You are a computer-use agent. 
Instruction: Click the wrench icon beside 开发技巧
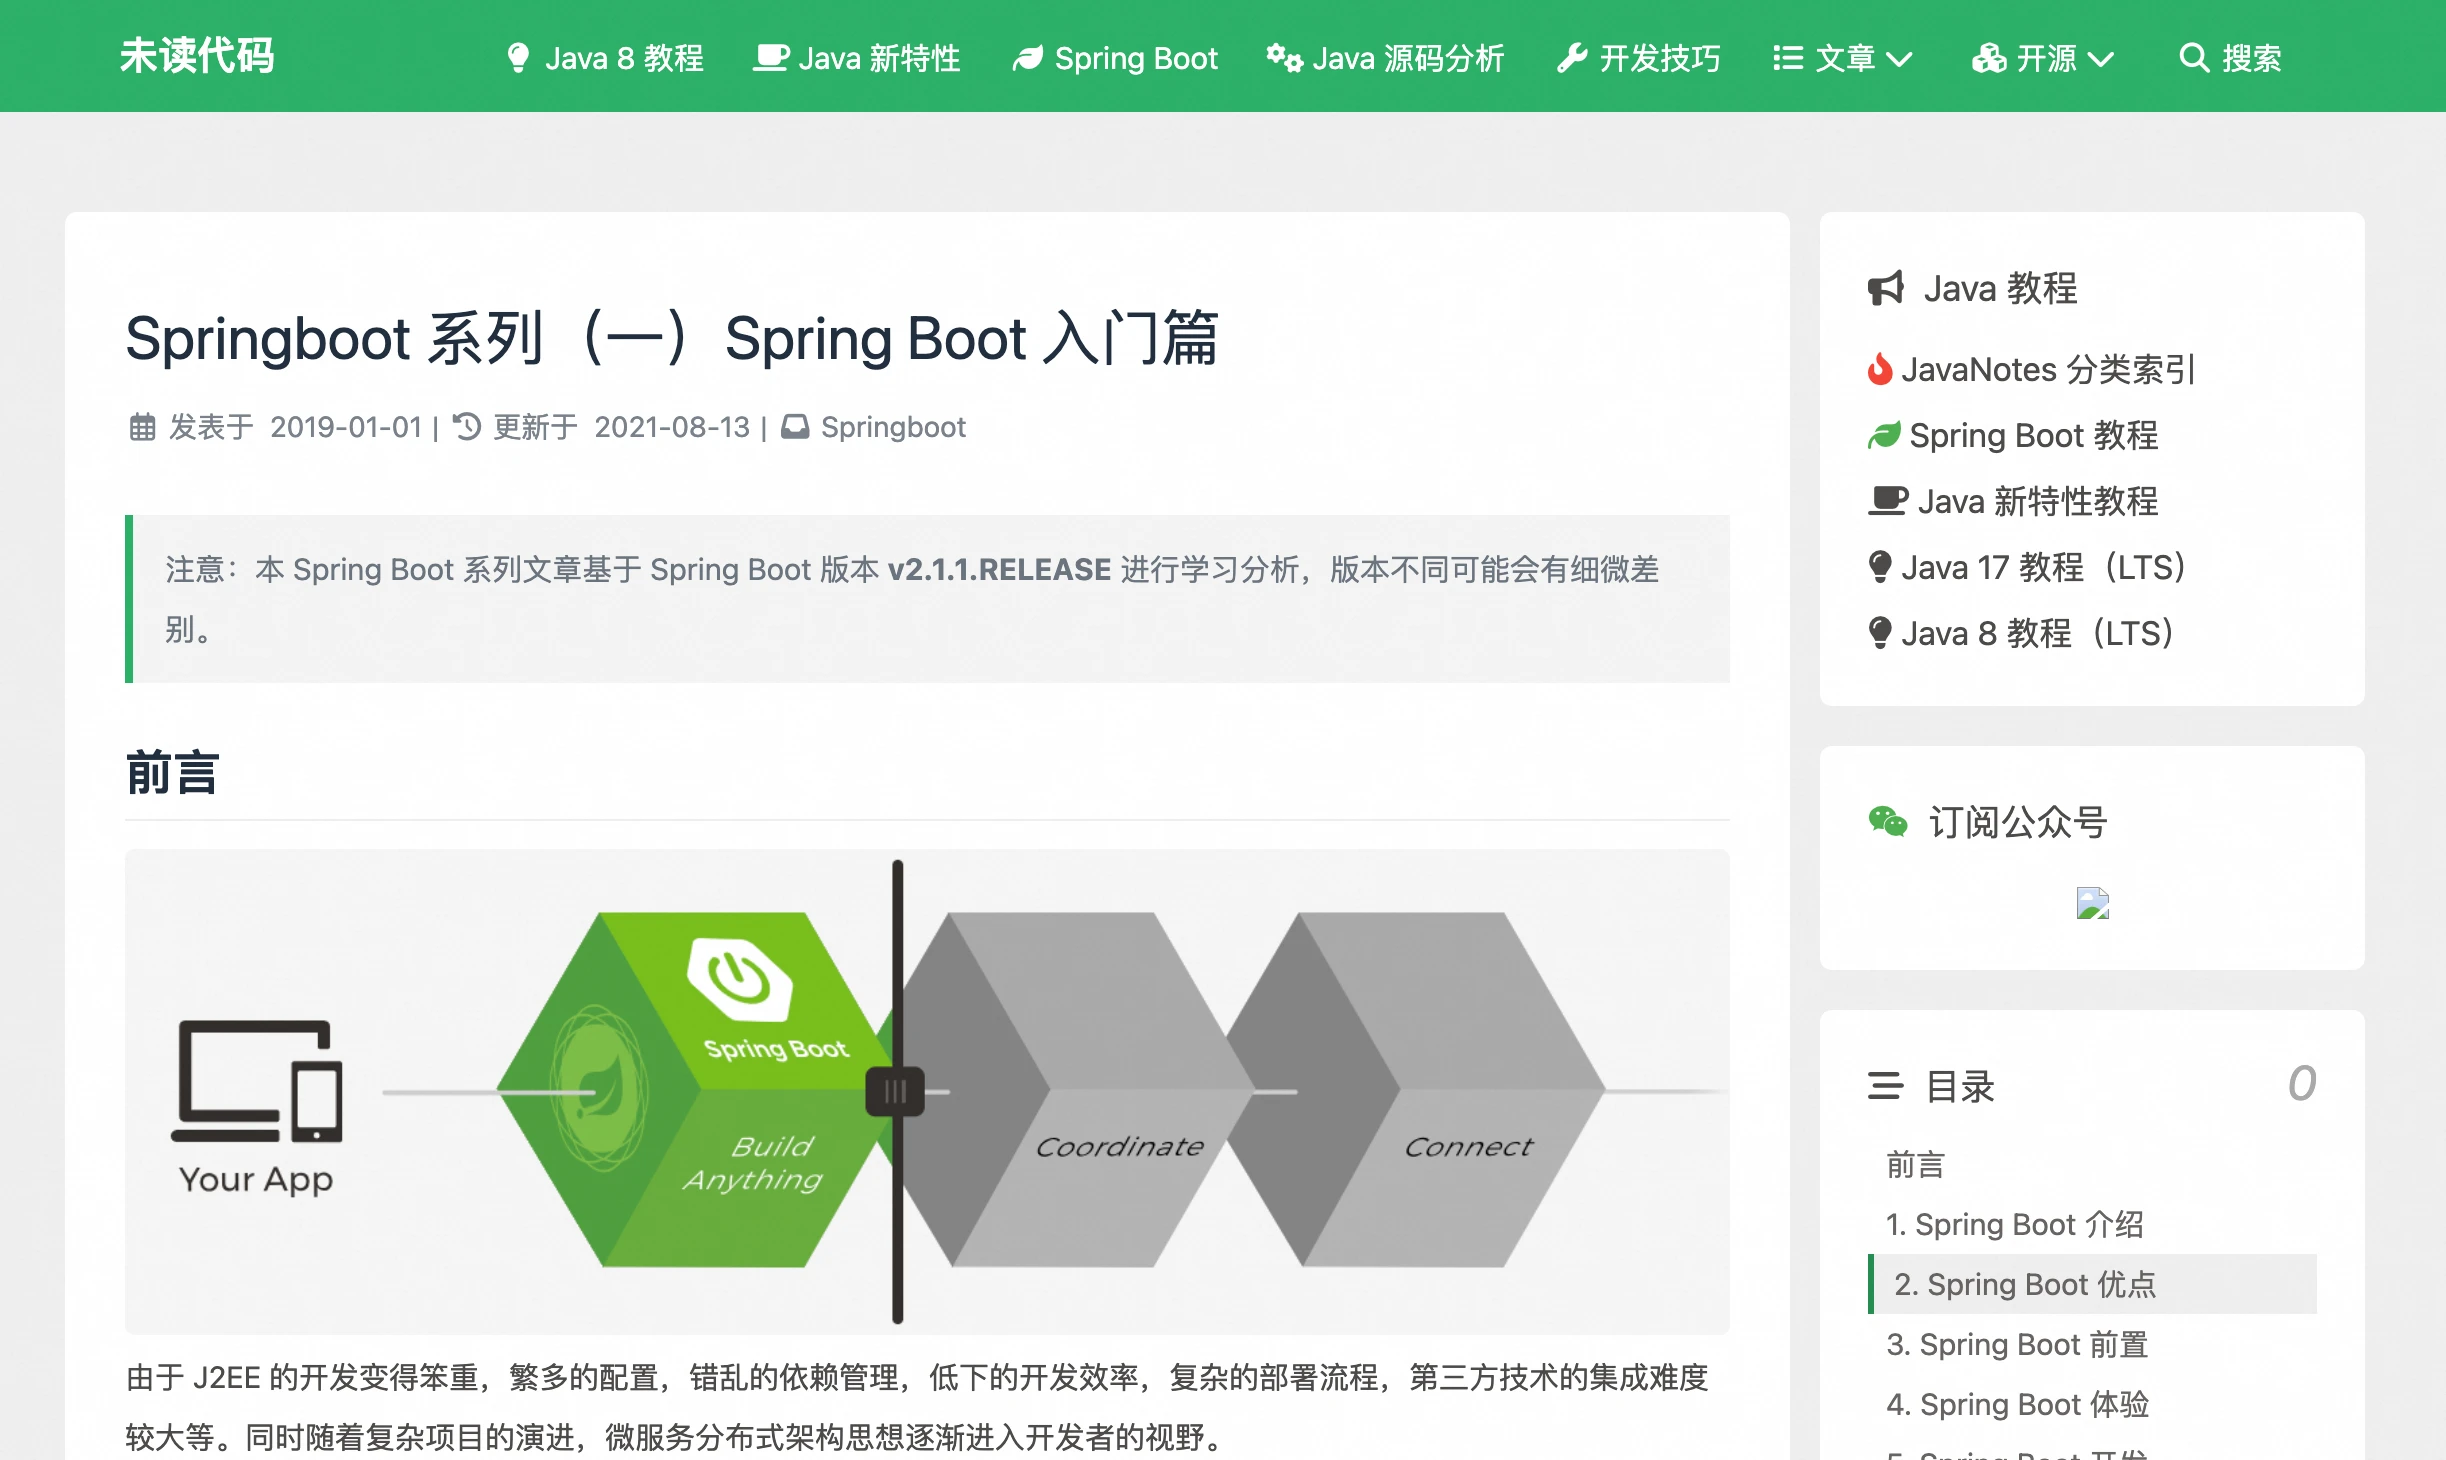[1572, 58]
